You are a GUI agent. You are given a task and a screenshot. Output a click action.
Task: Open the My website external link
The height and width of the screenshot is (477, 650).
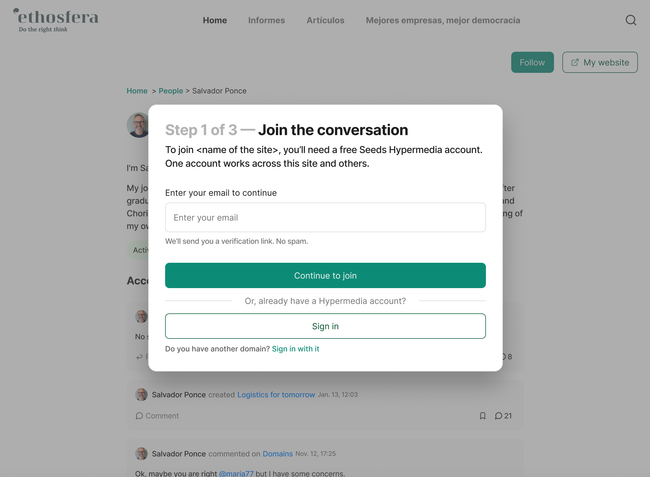pos(600,62)
